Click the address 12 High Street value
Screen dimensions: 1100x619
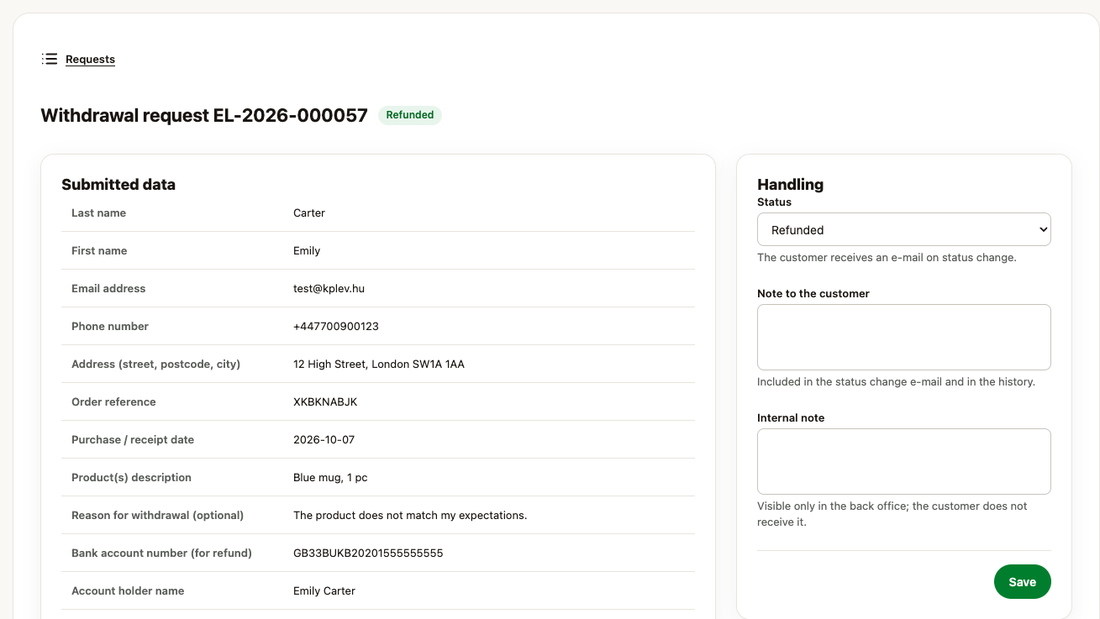[x=378, y=364]
